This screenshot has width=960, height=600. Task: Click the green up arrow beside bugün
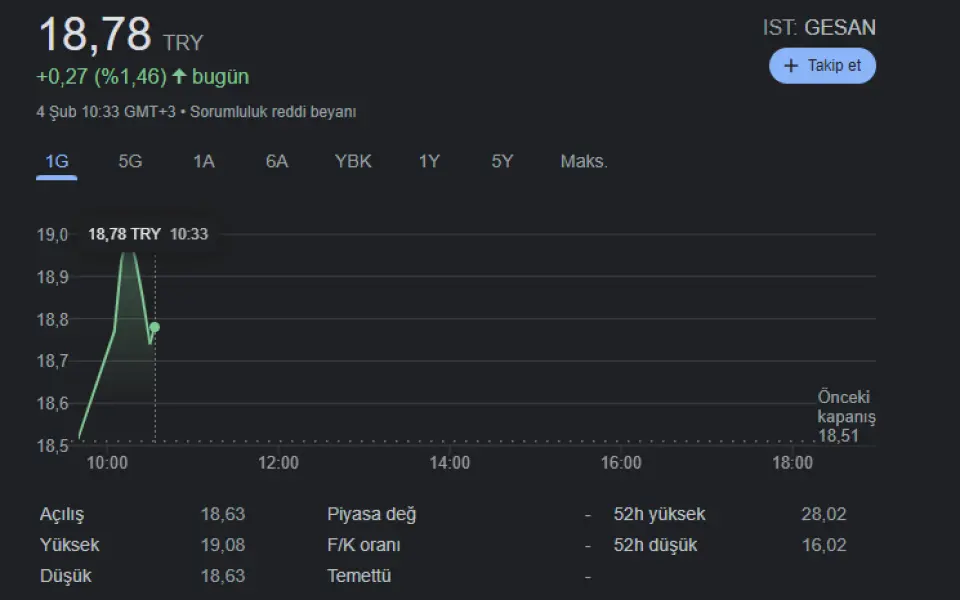179,77
